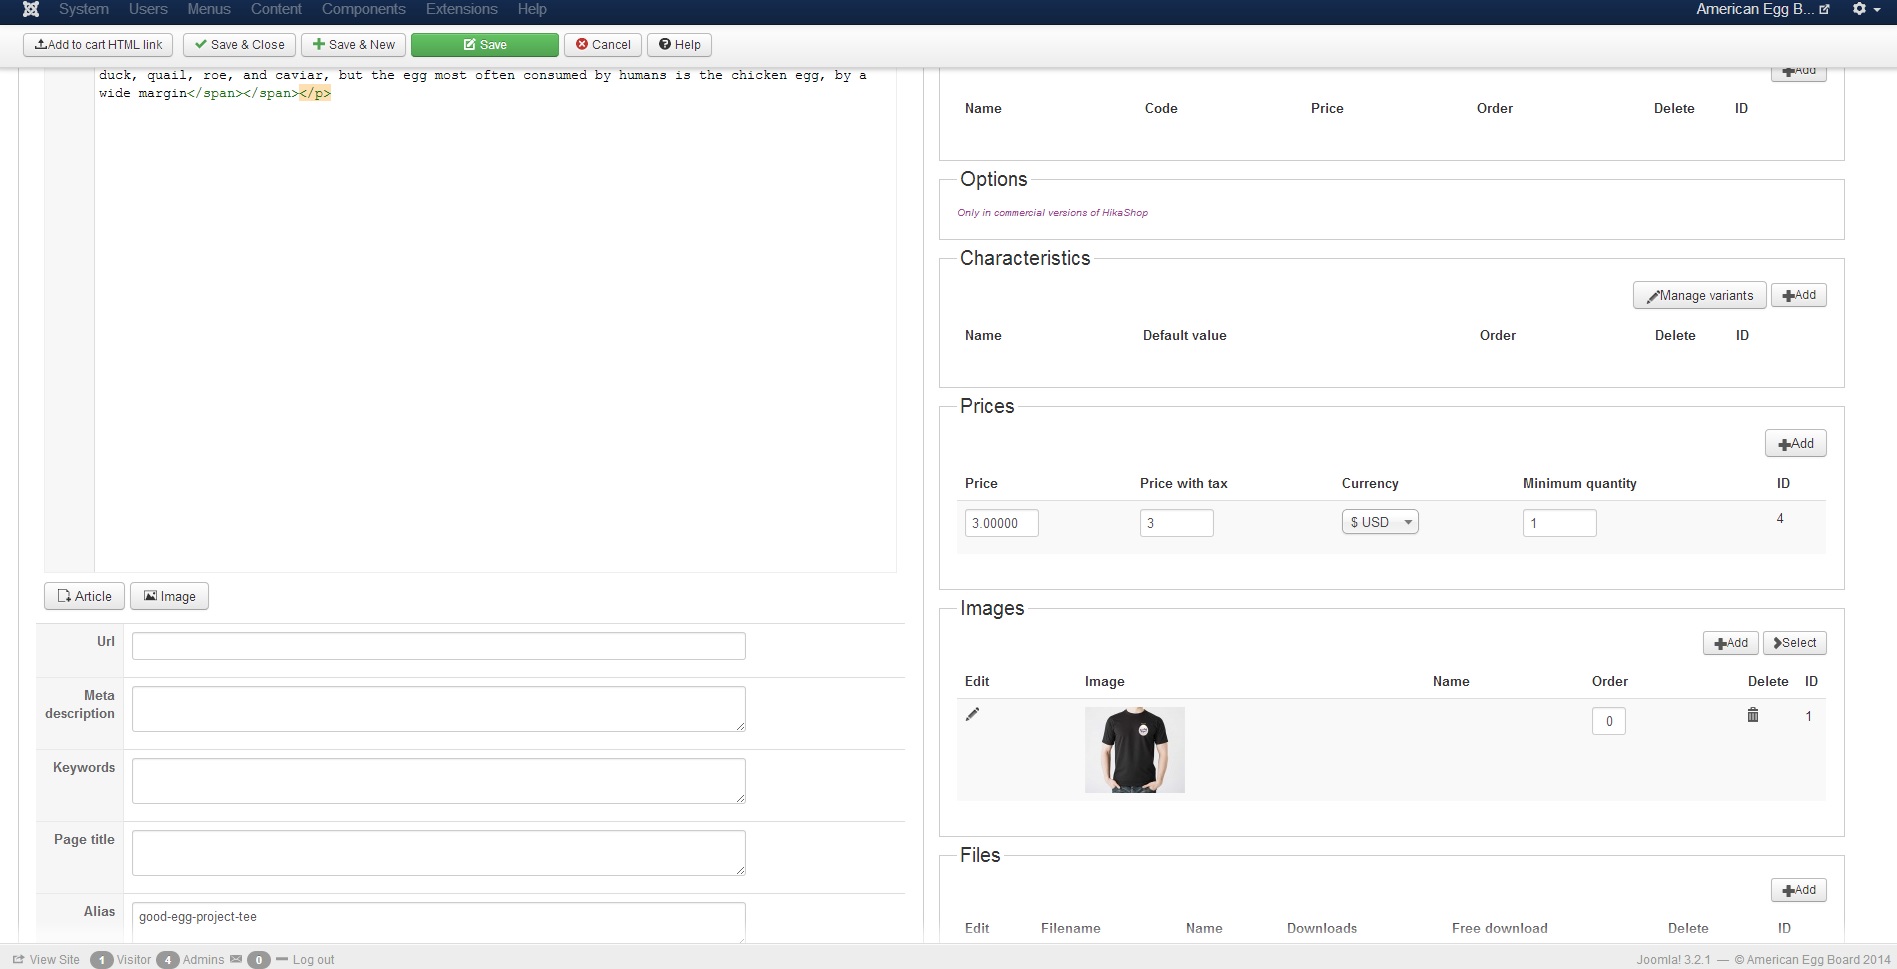Click Manage variants in Characteristics
Image resolution: width=1897 pixels, height=969 pixels.
click(1700, 295)
